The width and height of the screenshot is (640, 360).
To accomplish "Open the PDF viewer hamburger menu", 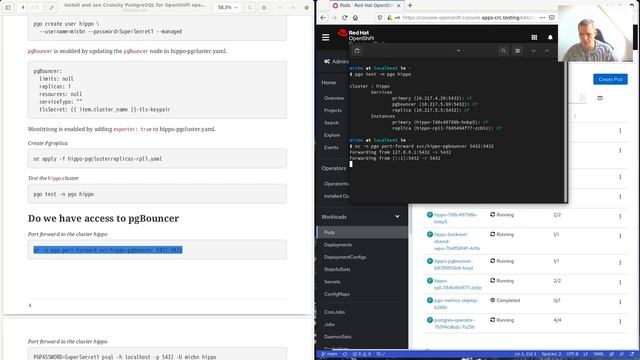I will (x=264, y=7).
